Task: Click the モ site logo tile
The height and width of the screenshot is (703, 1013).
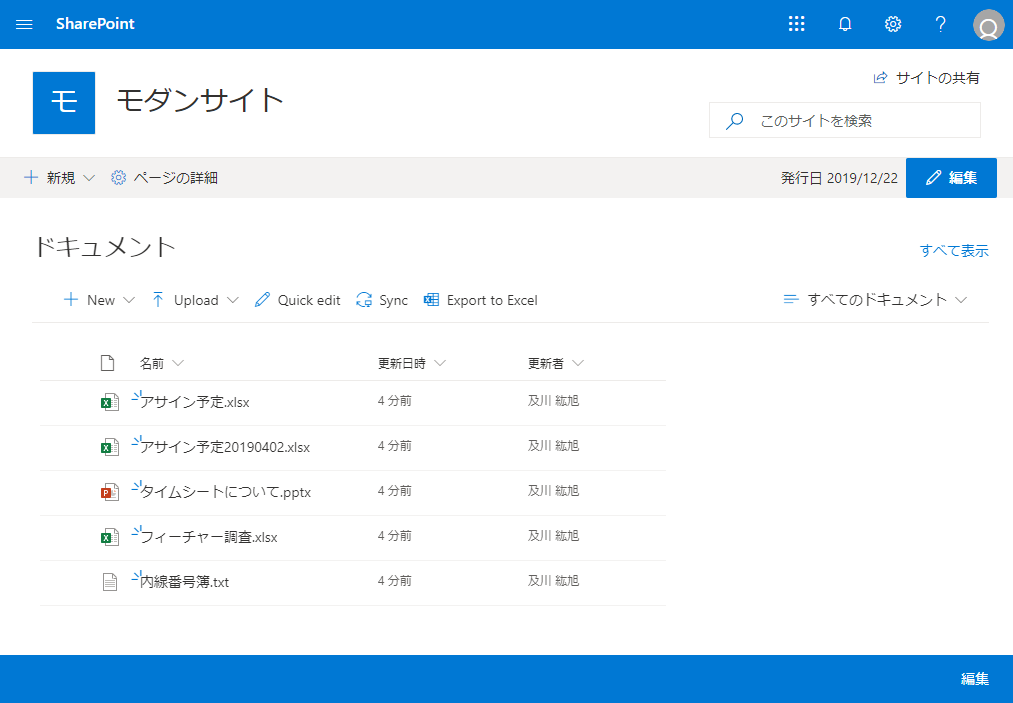Action: tap(64, 103)
